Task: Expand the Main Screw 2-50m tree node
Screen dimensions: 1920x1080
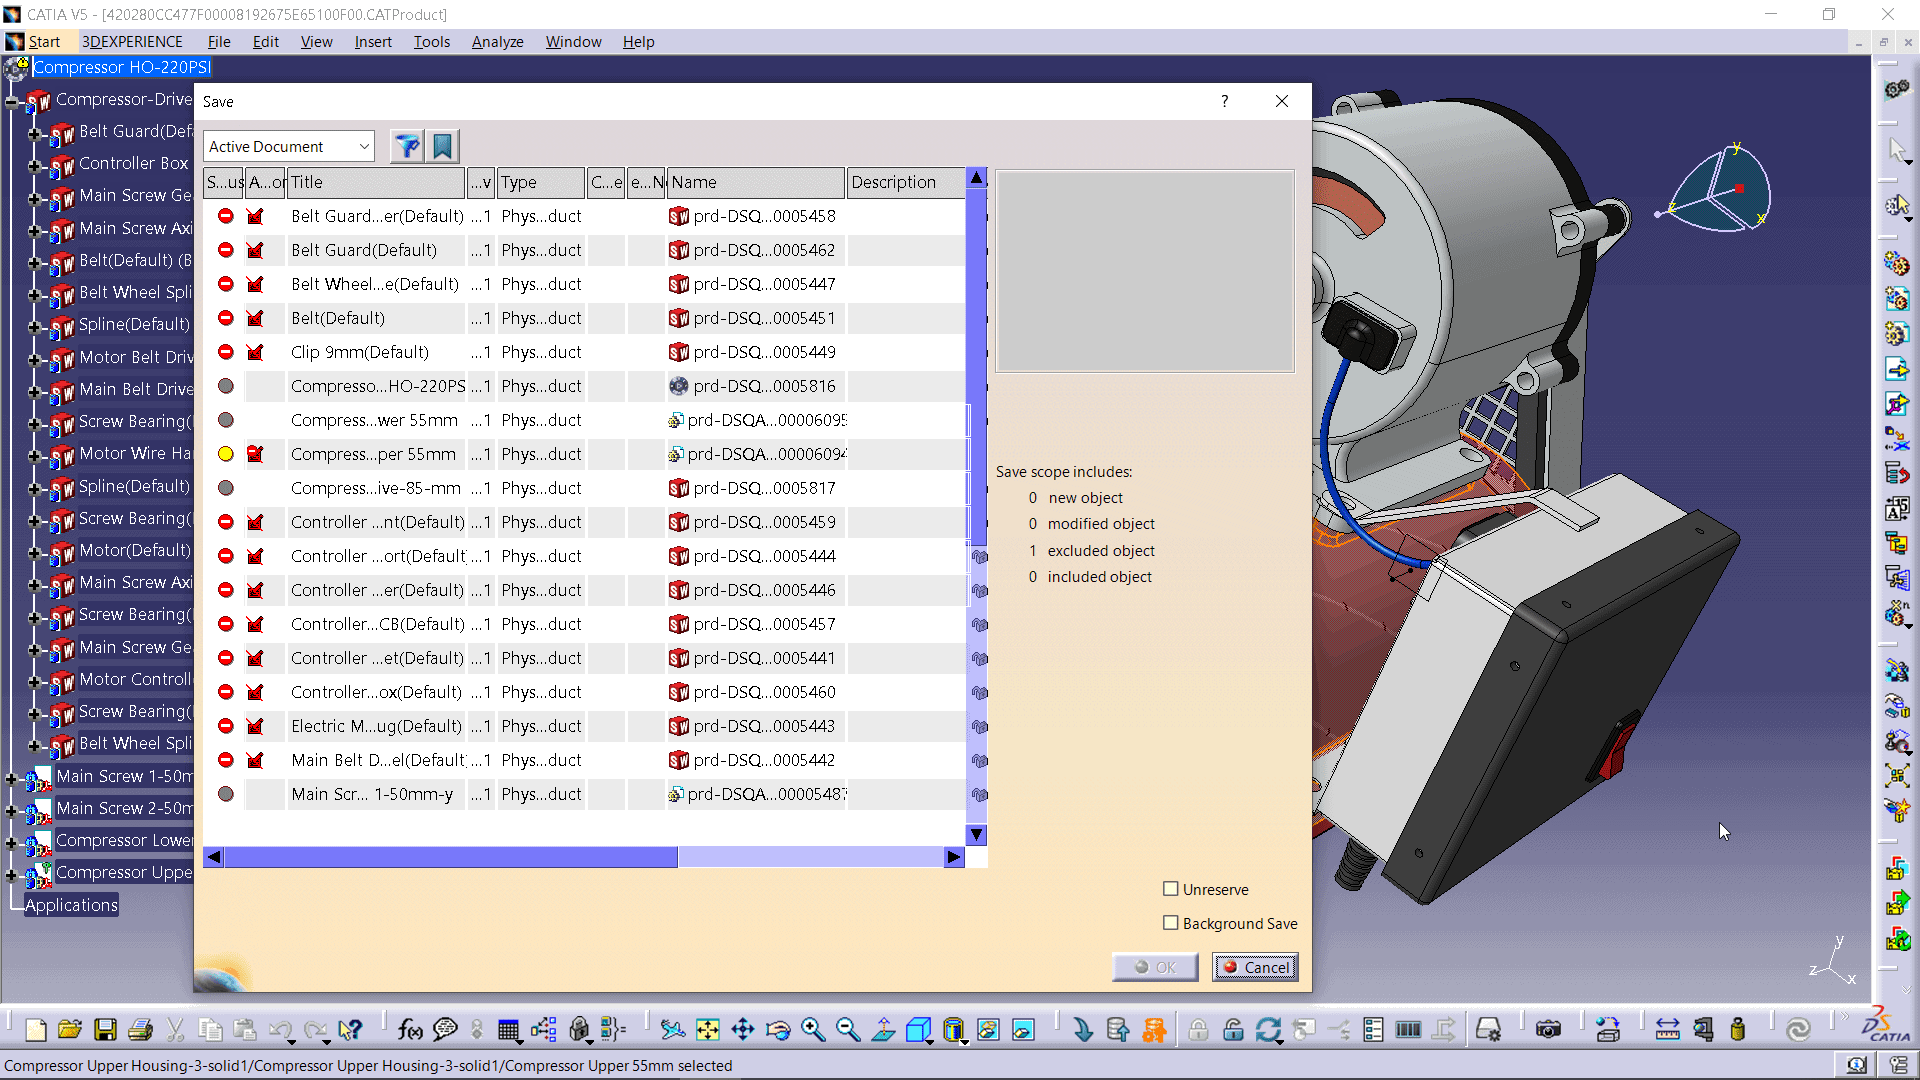Action: tap(12, 810)
